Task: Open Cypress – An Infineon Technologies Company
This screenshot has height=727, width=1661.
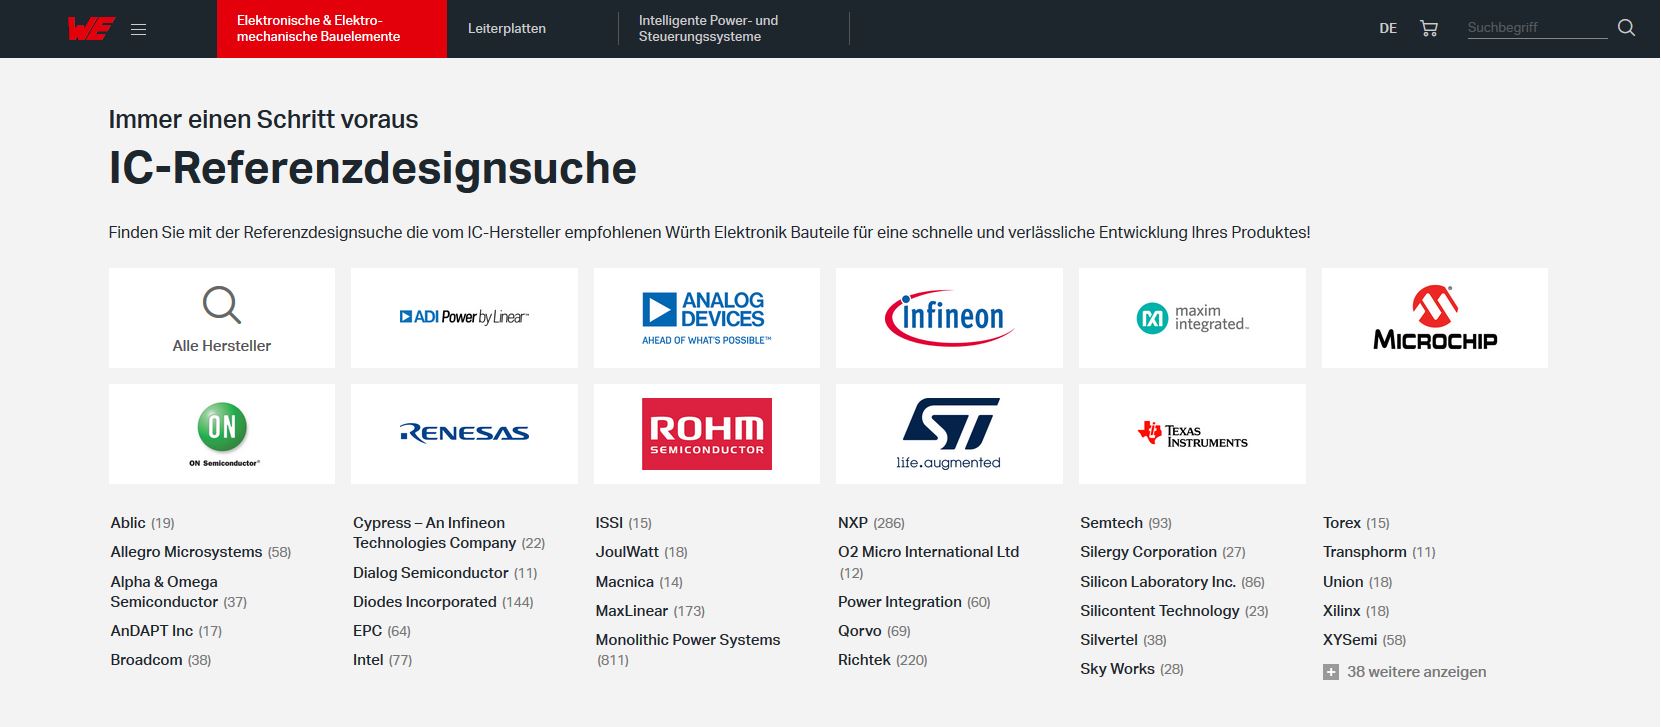Action: tap(435, 533)
